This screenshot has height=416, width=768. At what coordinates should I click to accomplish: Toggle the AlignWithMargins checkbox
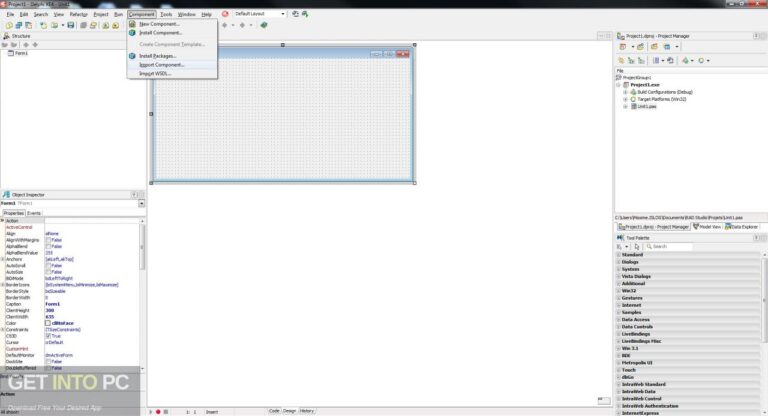pyautogui.click(x=48, y=240)
